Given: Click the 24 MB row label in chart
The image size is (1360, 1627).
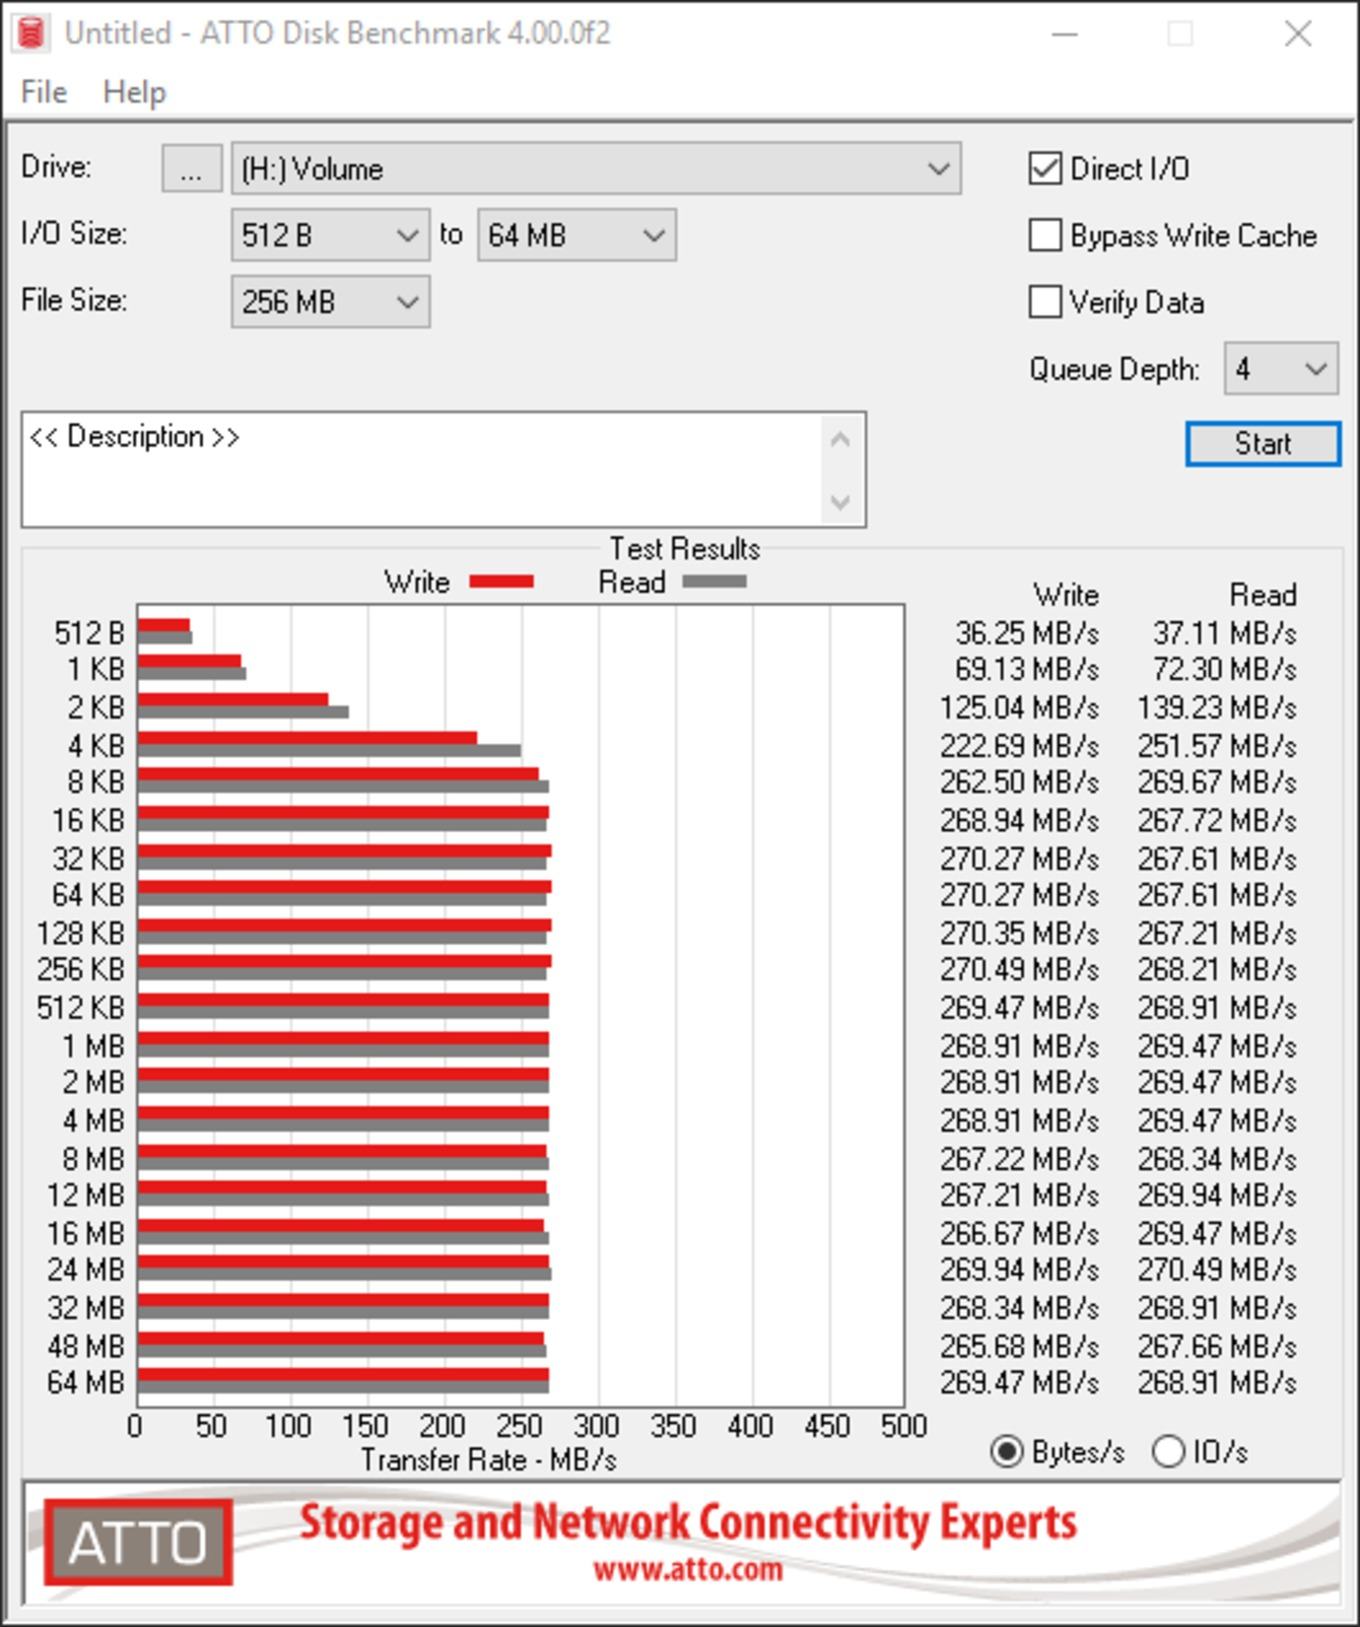Looking at the screenshot, I should 86,1270.
